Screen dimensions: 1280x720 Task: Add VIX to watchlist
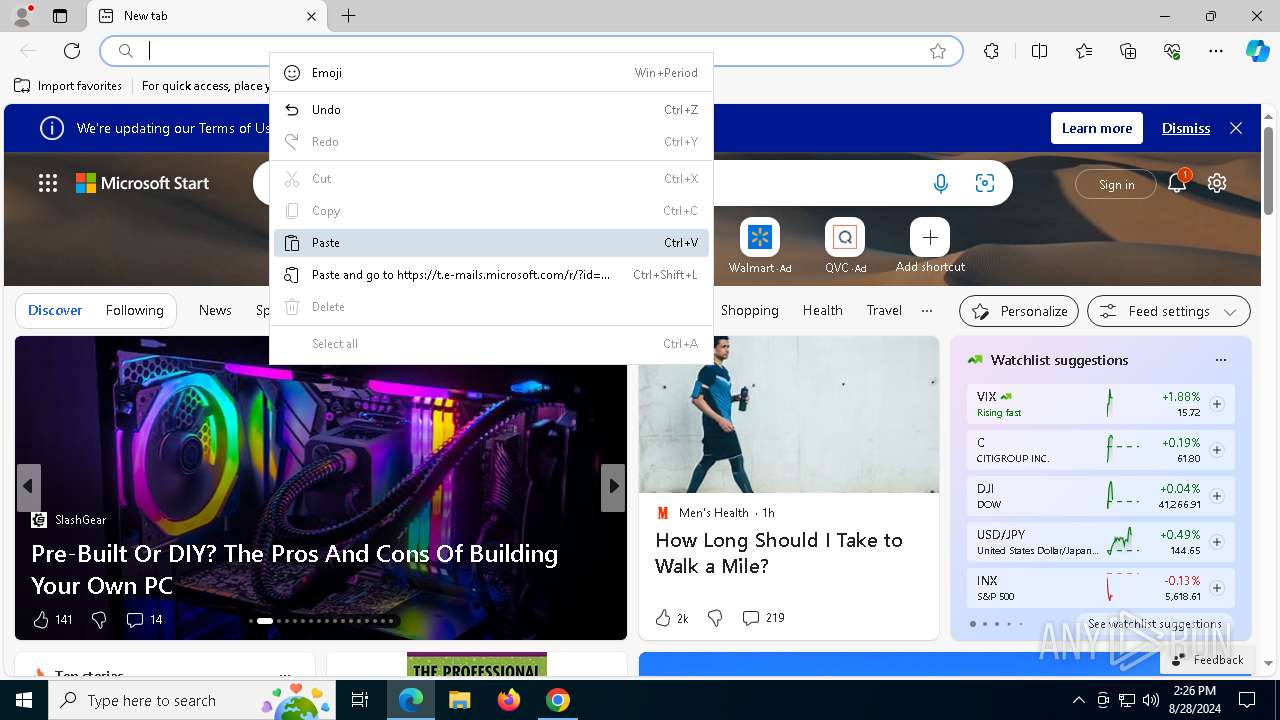click(x=1217, y=404)
